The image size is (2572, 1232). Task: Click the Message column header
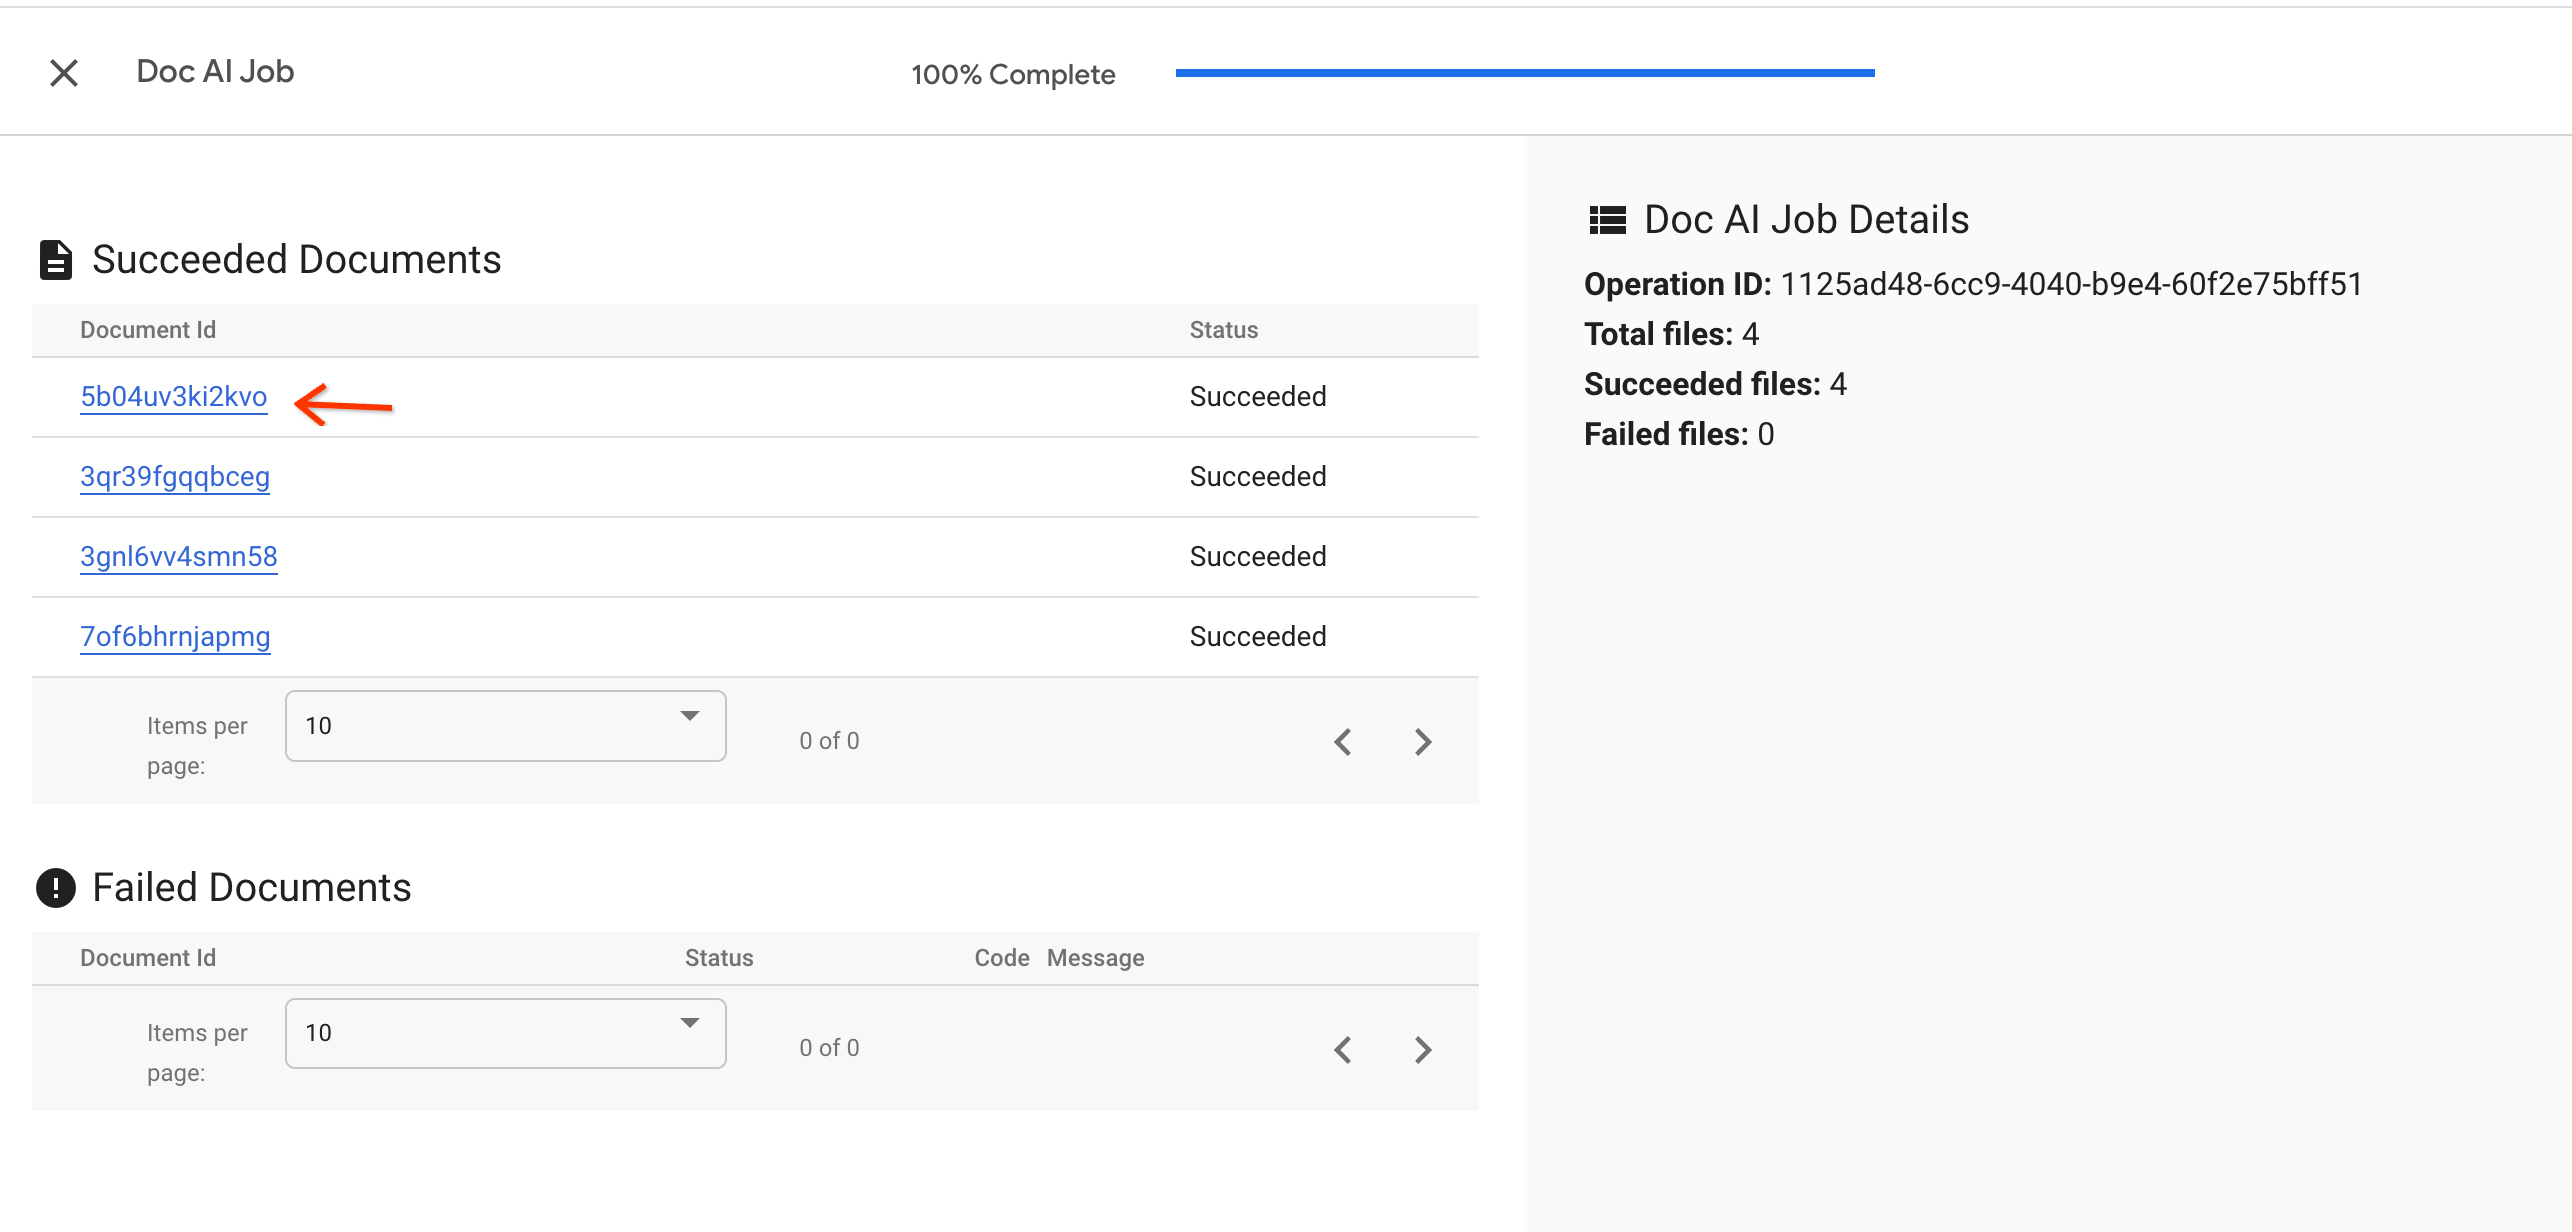[x=1095, y=958]
